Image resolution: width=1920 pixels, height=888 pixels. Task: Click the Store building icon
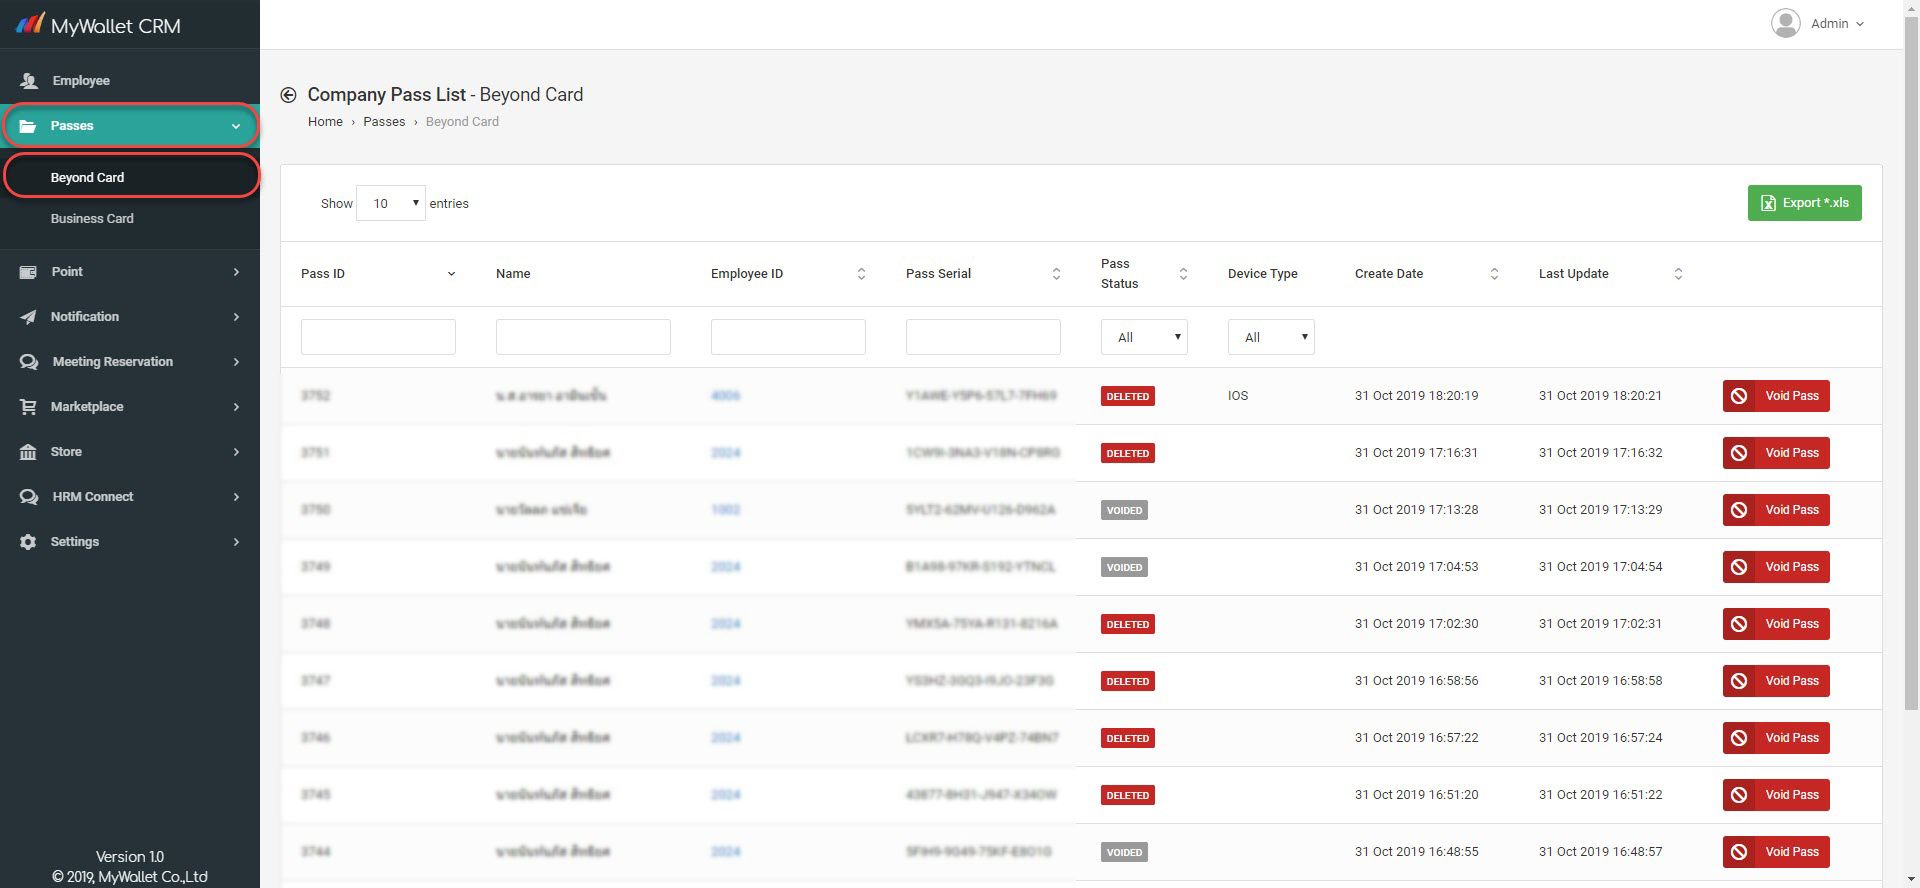(28, 452)
